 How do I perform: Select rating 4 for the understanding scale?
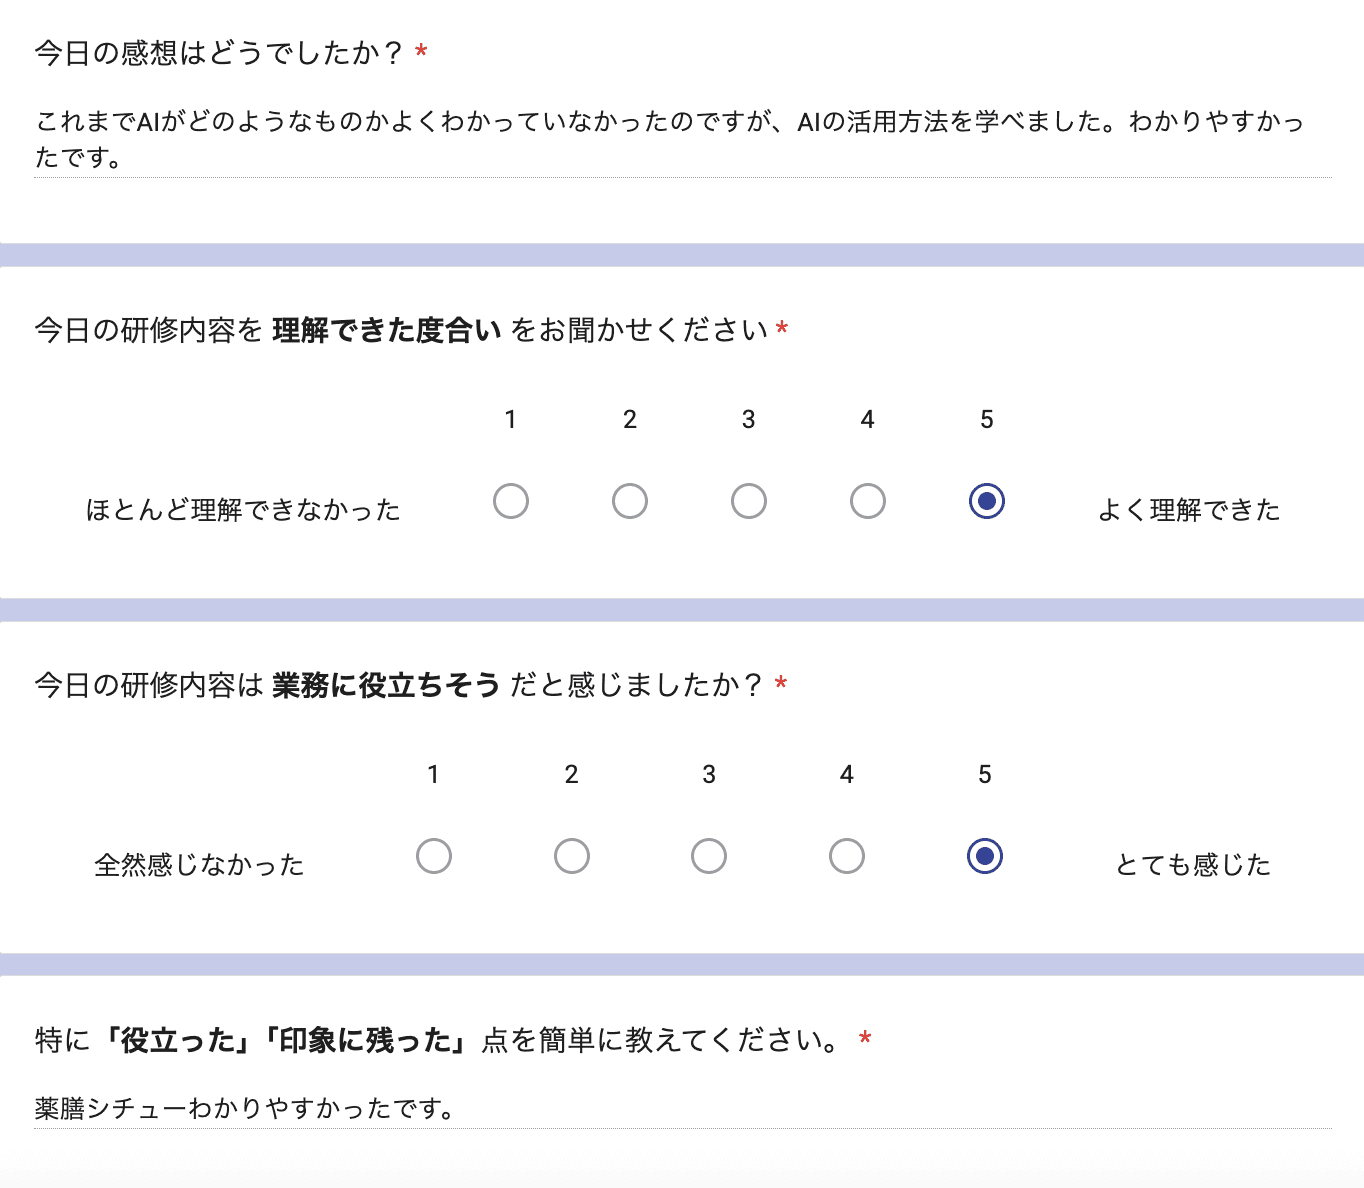tap(868, 501)
